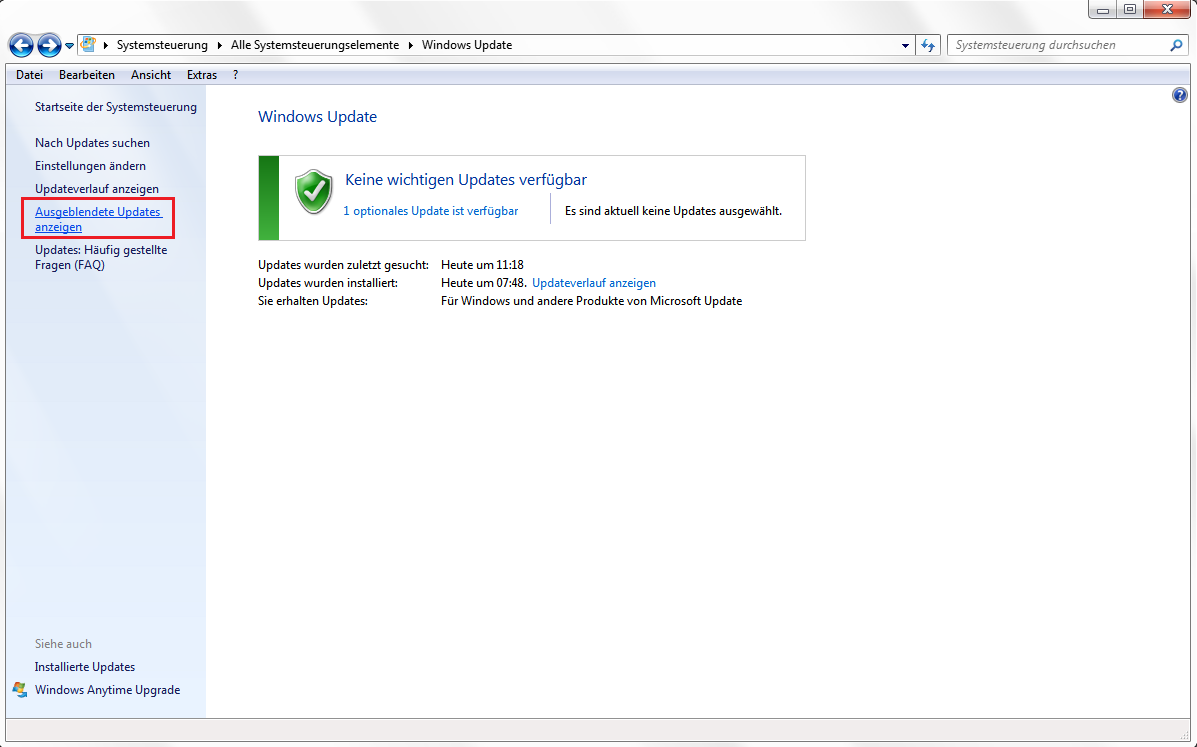Click Updateverlauf anzeigen next to install time
Image resolution: width=1197 pixels, height=747 pixels.
594,283
